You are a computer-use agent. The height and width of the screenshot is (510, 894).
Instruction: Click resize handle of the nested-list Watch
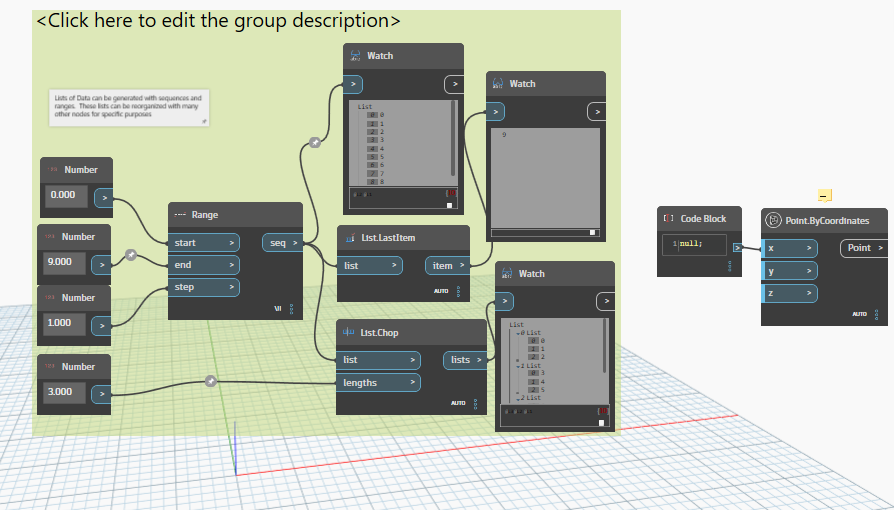[602, 423]
